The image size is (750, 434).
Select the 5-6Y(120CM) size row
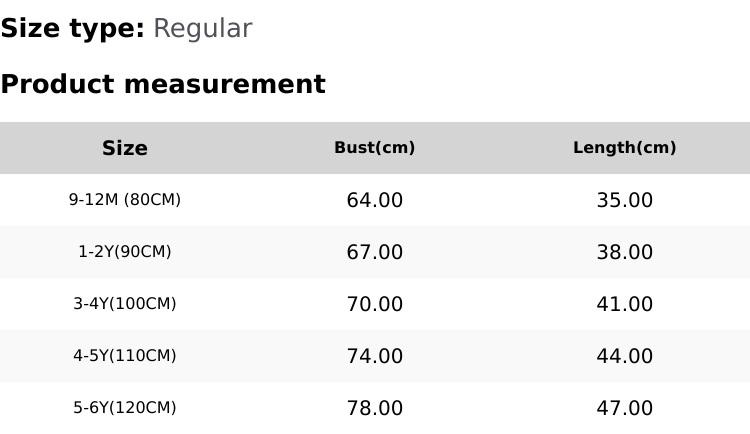pos(125,408)
